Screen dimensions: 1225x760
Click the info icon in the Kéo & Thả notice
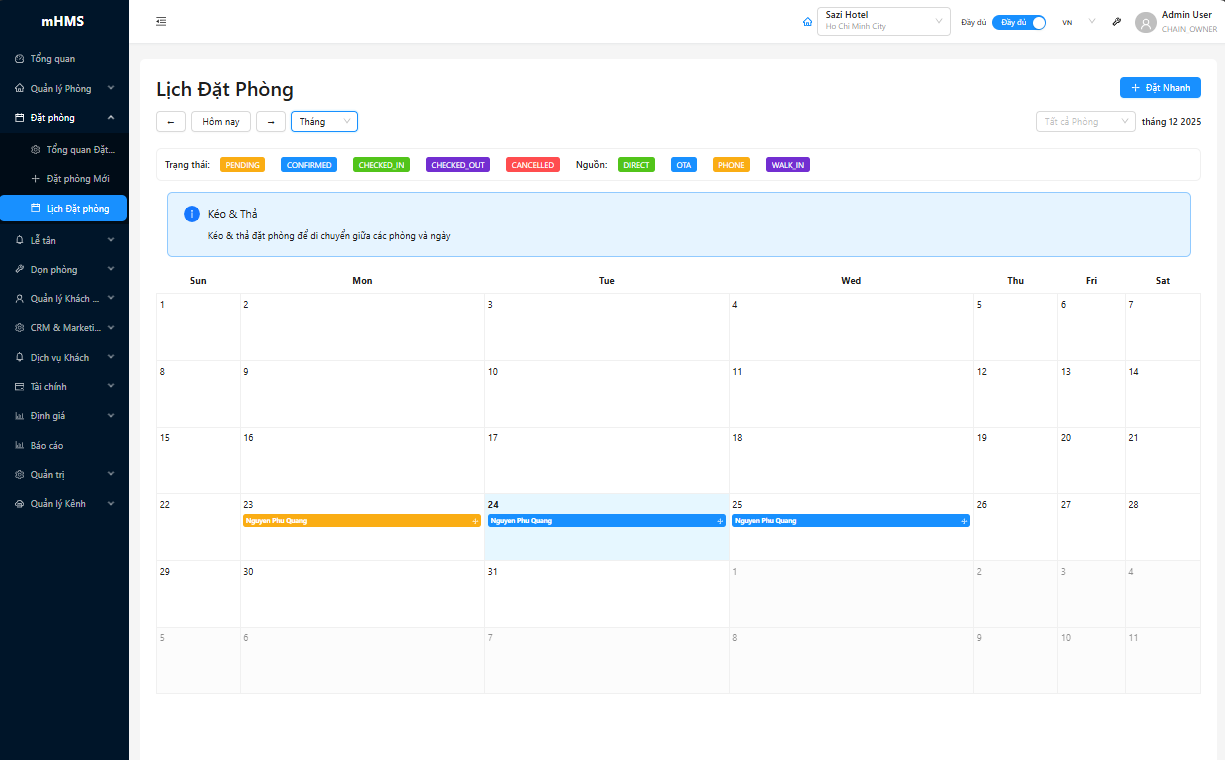[192, 214]
